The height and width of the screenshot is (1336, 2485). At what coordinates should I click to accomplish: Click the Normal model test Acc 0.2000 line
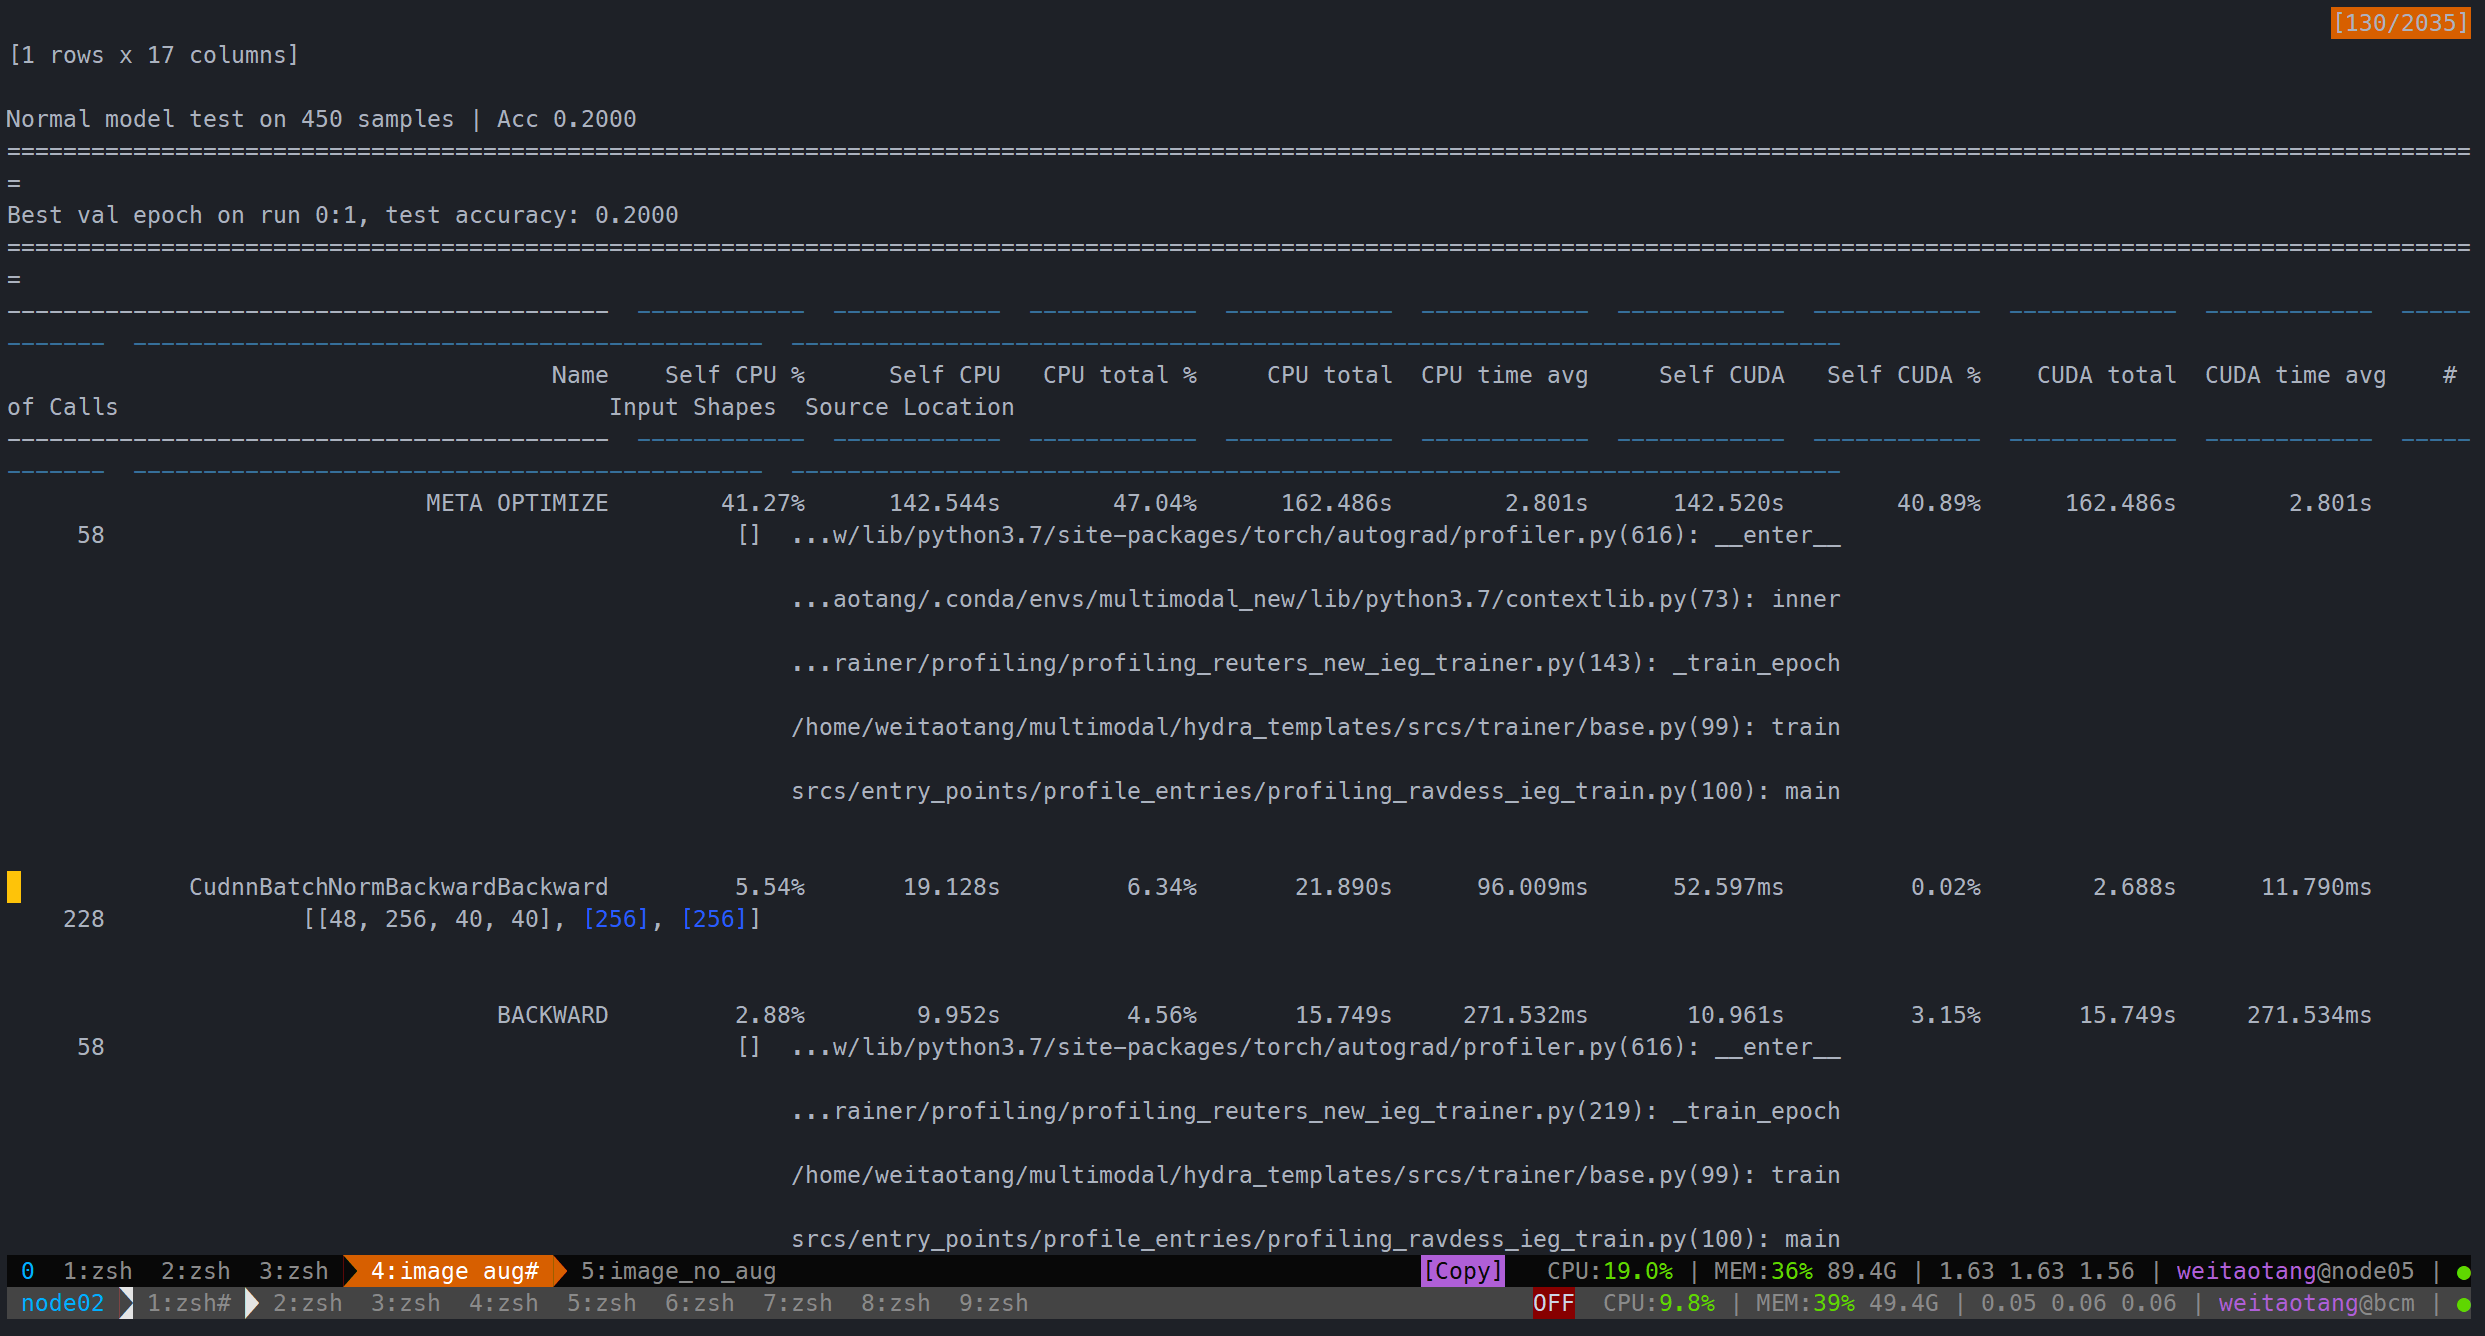[x=321, y=119]
